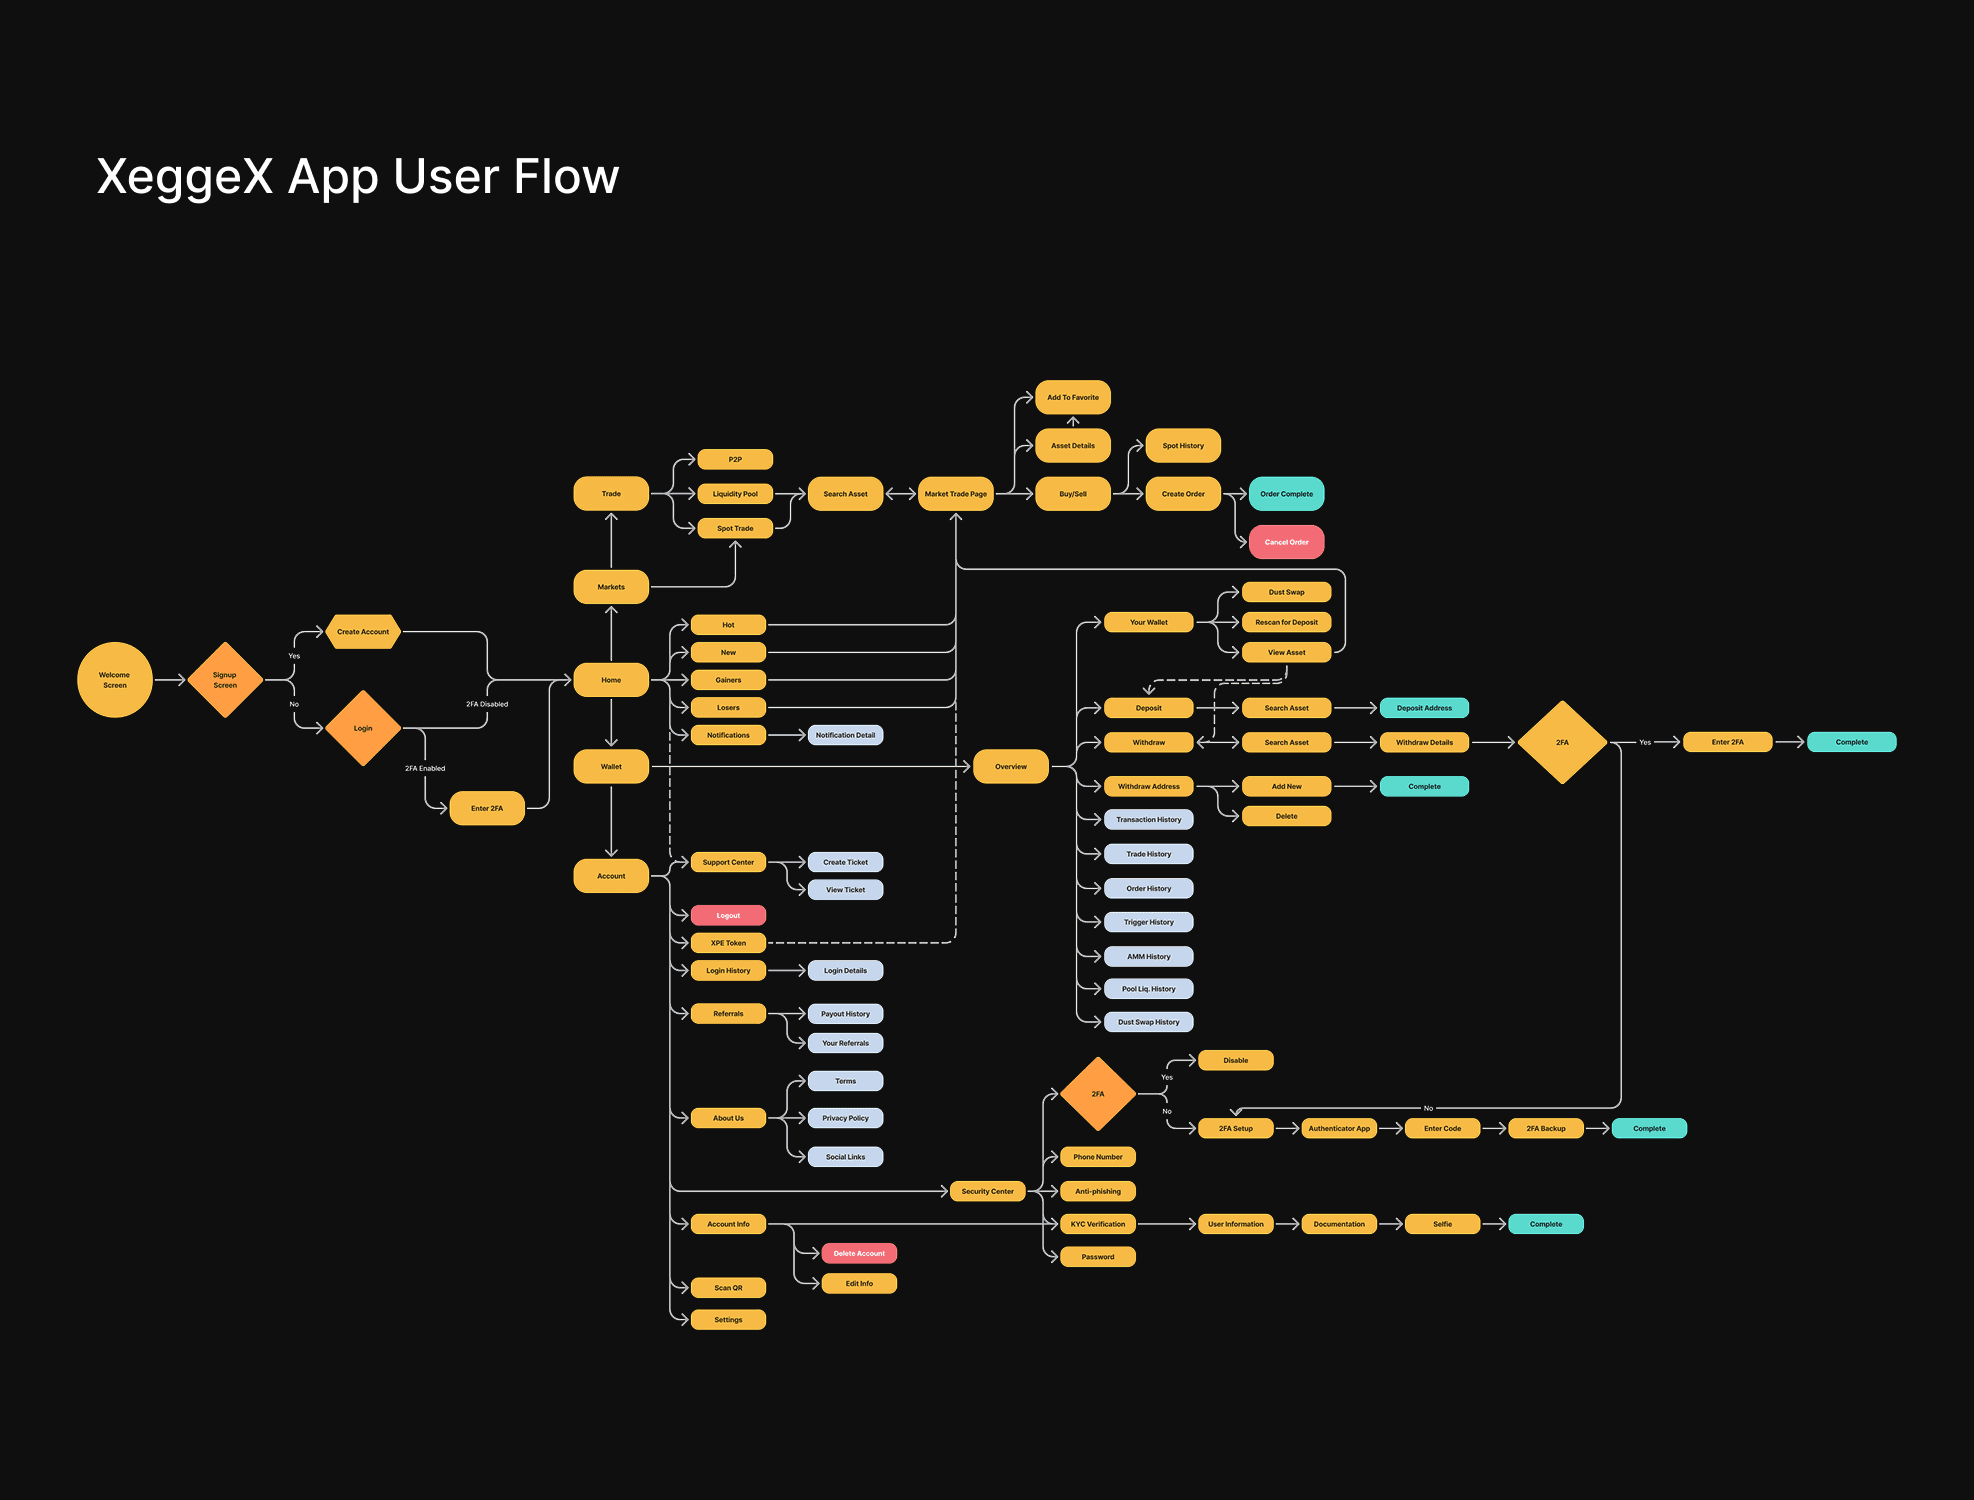
Task: Select the Withdraw Details node
Action: click(x=1425, y=742)
